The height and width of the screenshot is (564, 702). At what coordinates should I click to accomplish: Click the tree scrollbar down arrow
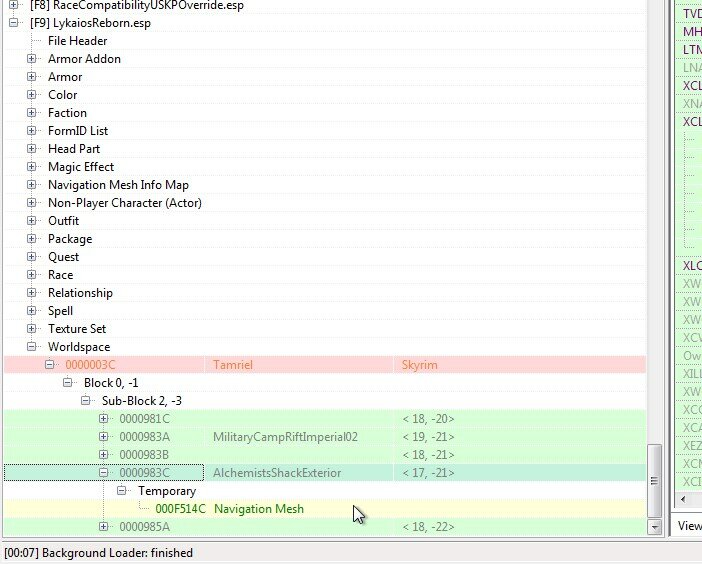coord(655,526)
